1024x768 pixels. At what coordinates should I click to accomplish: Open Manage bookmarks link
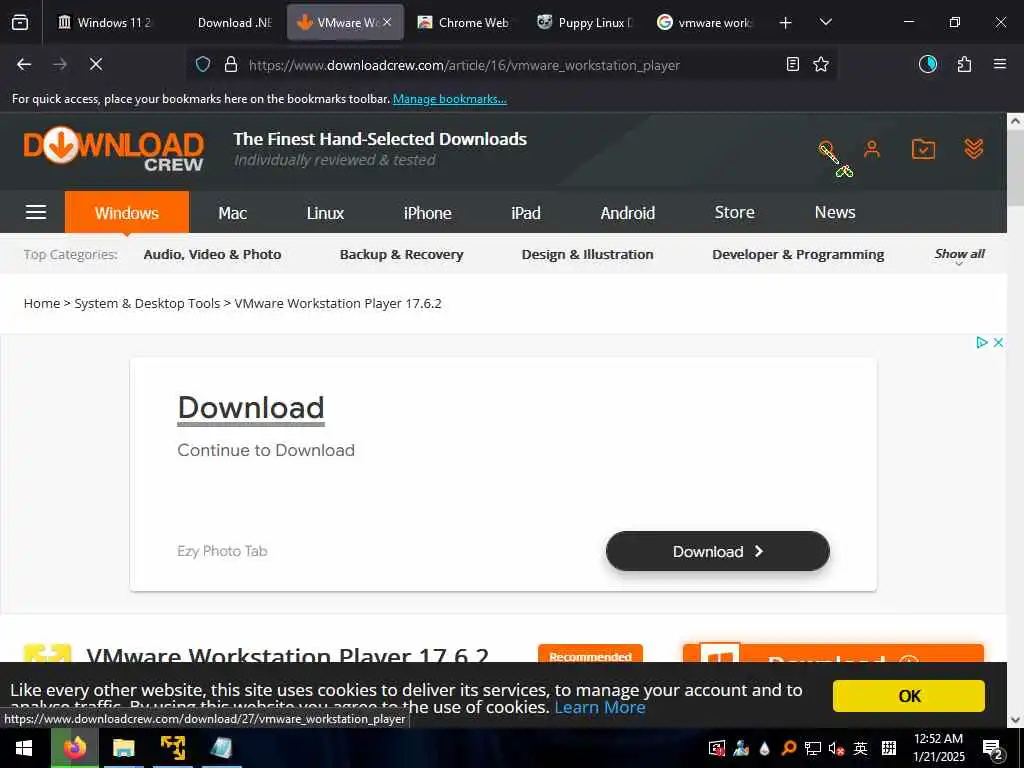tap(449, 99)
